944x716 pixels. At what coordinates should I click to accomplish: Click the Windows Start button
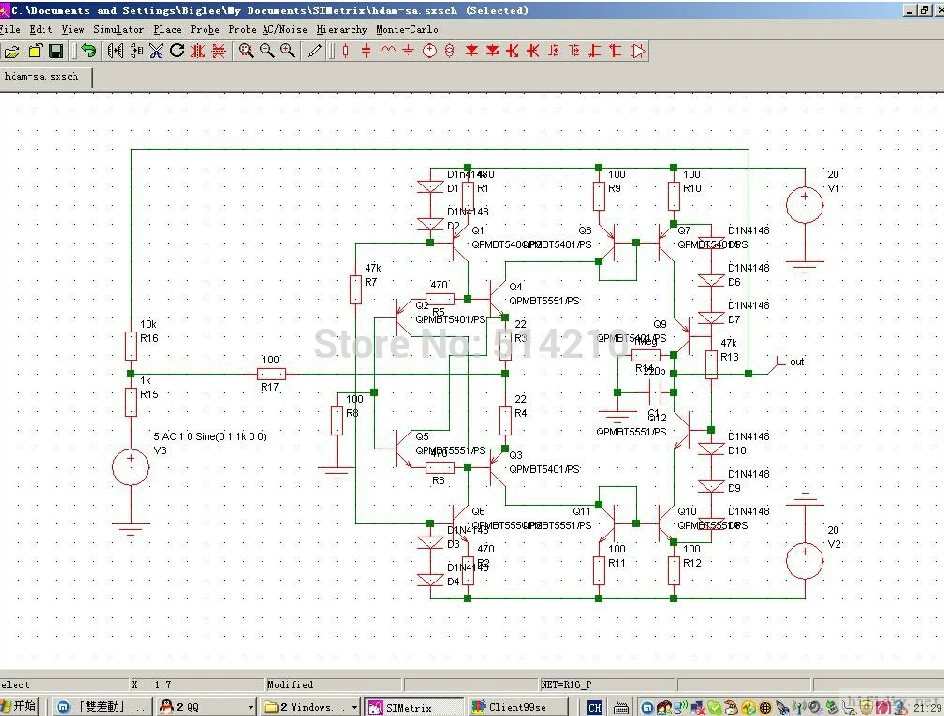click(19, 706)
